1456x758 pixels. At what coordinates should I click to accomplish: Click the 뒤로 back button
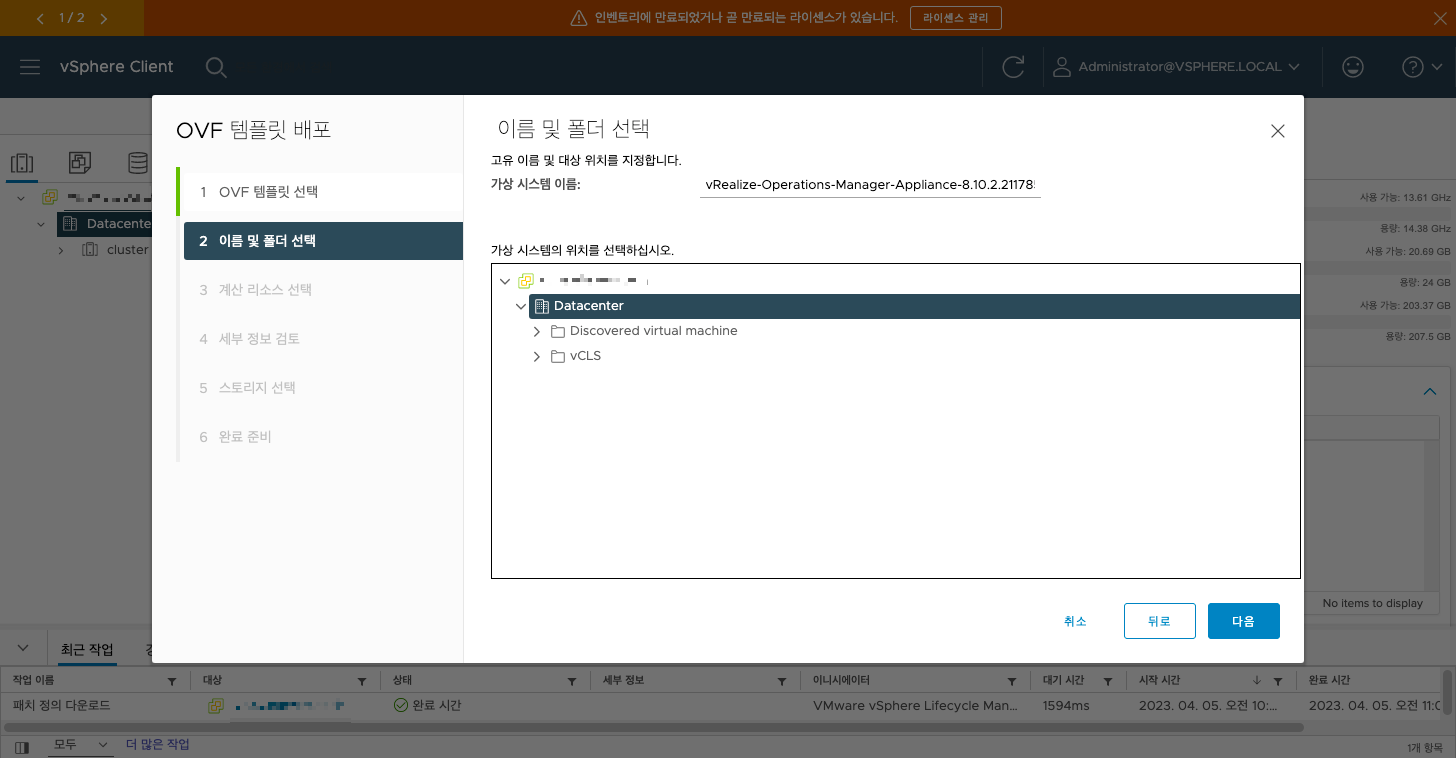[1159, 621]
